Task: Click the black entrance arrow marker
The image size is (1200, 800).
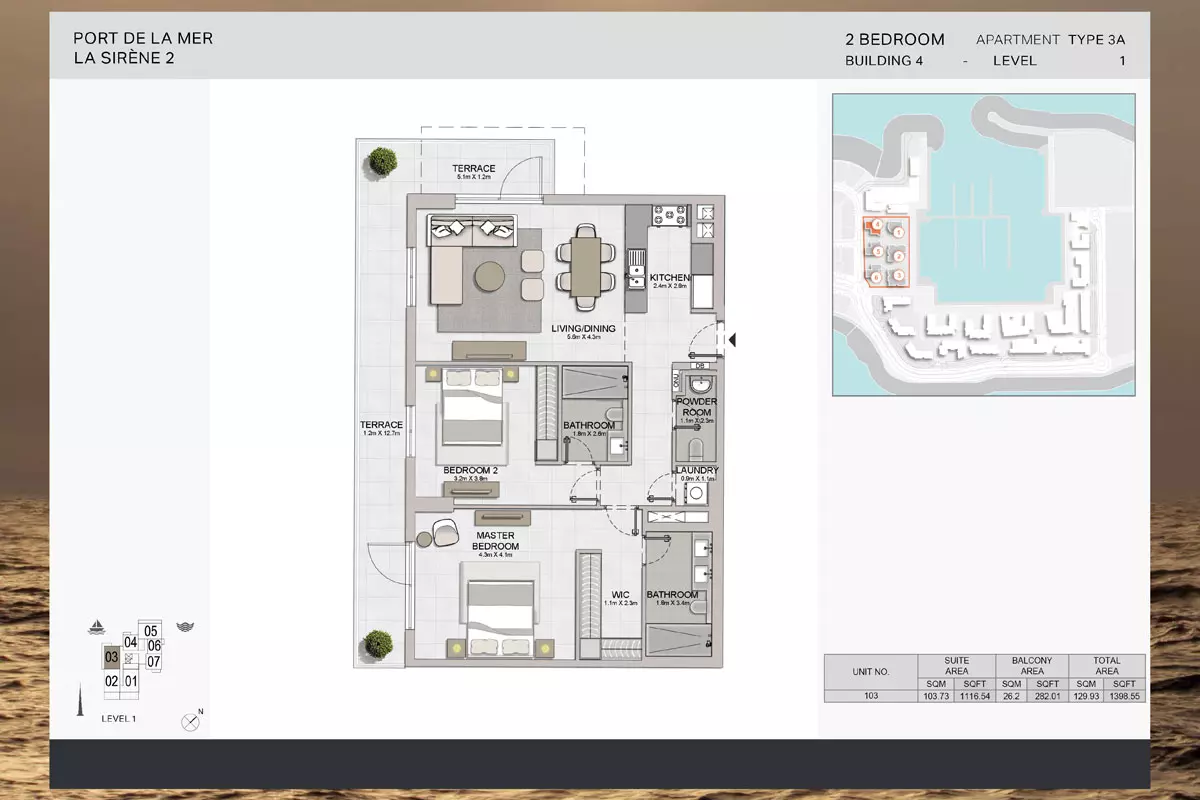Action: pyautogui.click(x=732, y=341)
